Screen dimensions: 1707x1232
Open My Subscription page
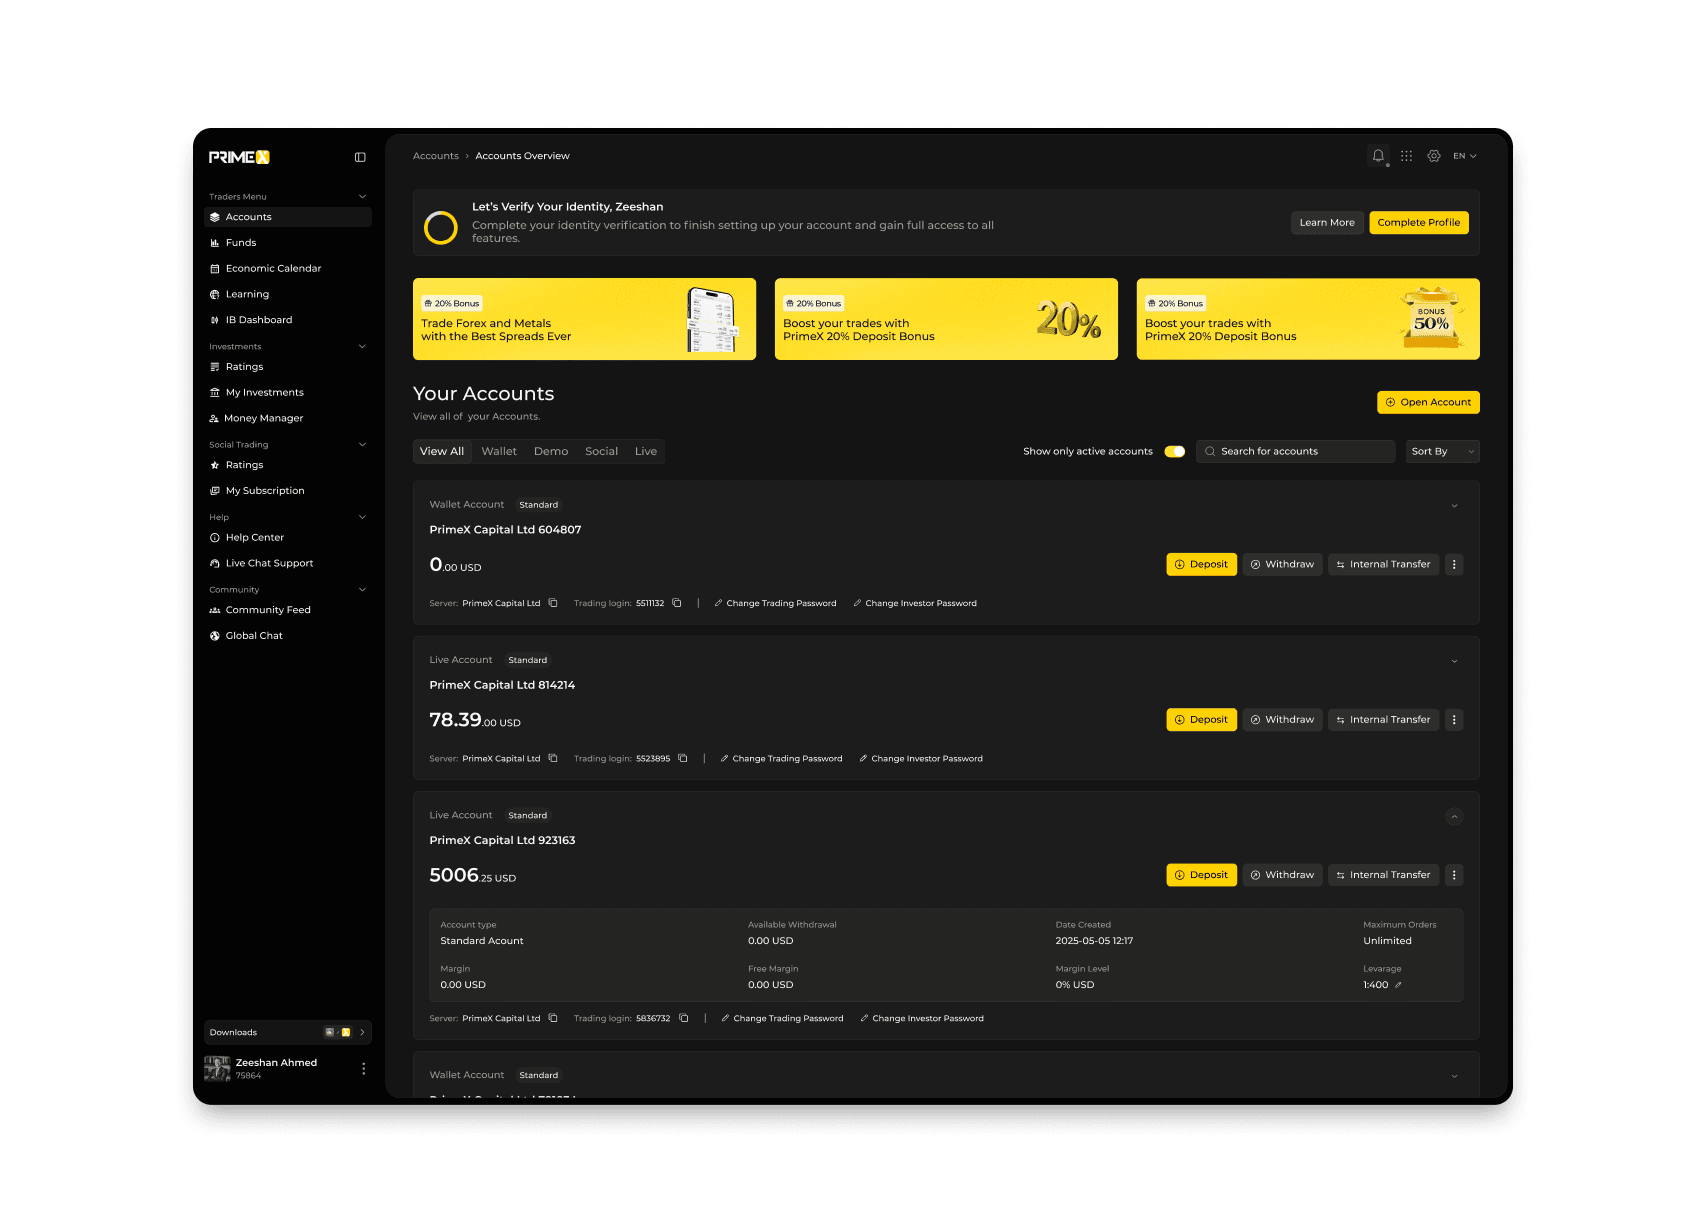tap(288, 491)
